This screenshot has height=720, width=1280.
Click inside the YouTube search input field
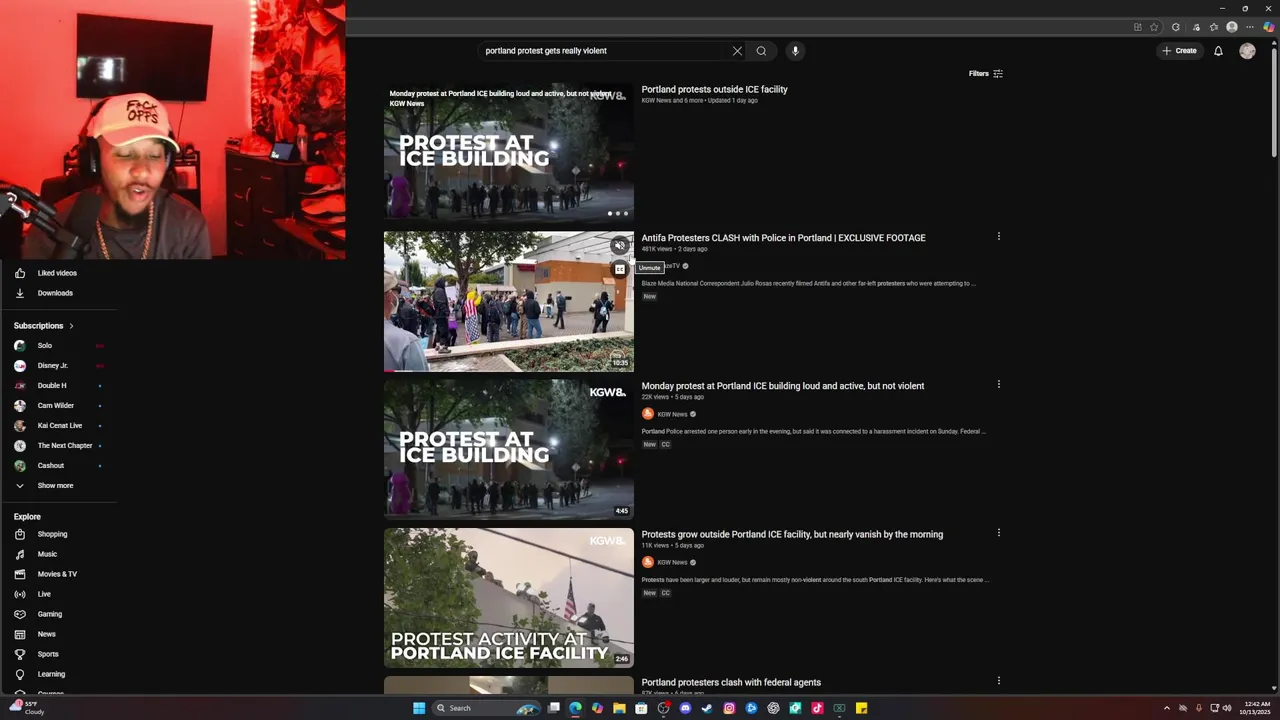click(600, 51)
